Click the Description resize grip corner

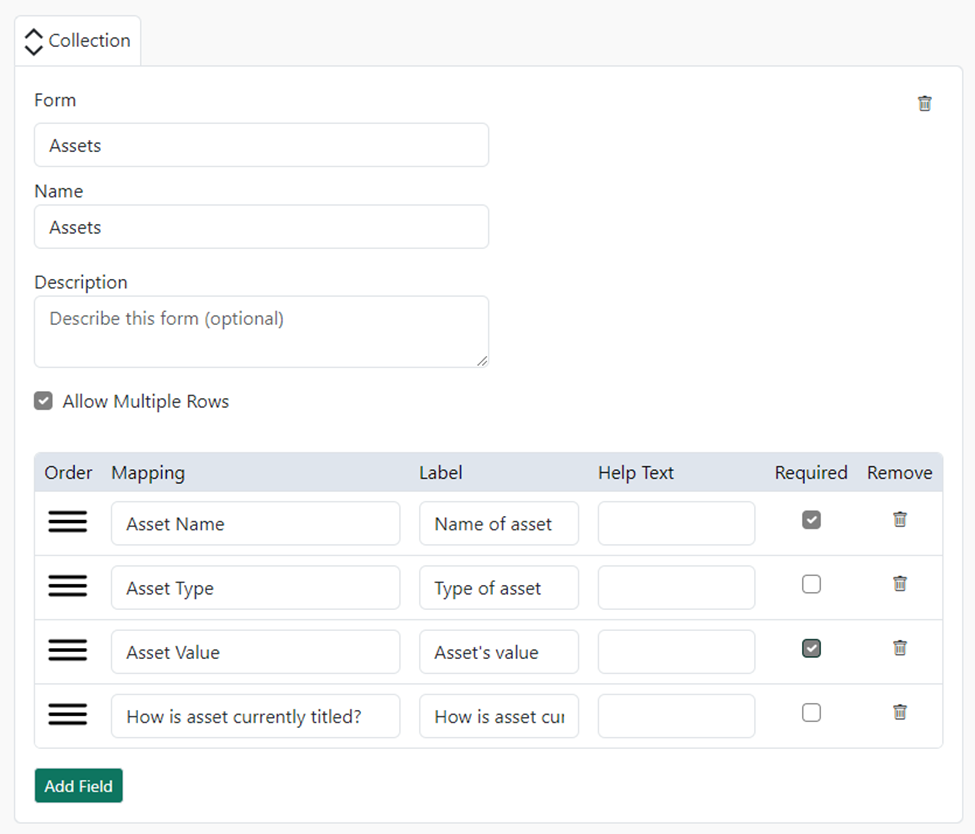(x=482, y=361)
